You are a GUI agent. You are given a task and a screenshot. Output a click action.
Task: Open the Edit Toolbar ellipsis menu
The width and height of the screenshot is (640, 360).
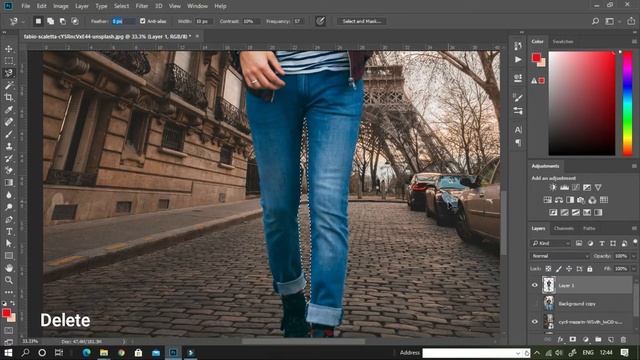(9, 292)
